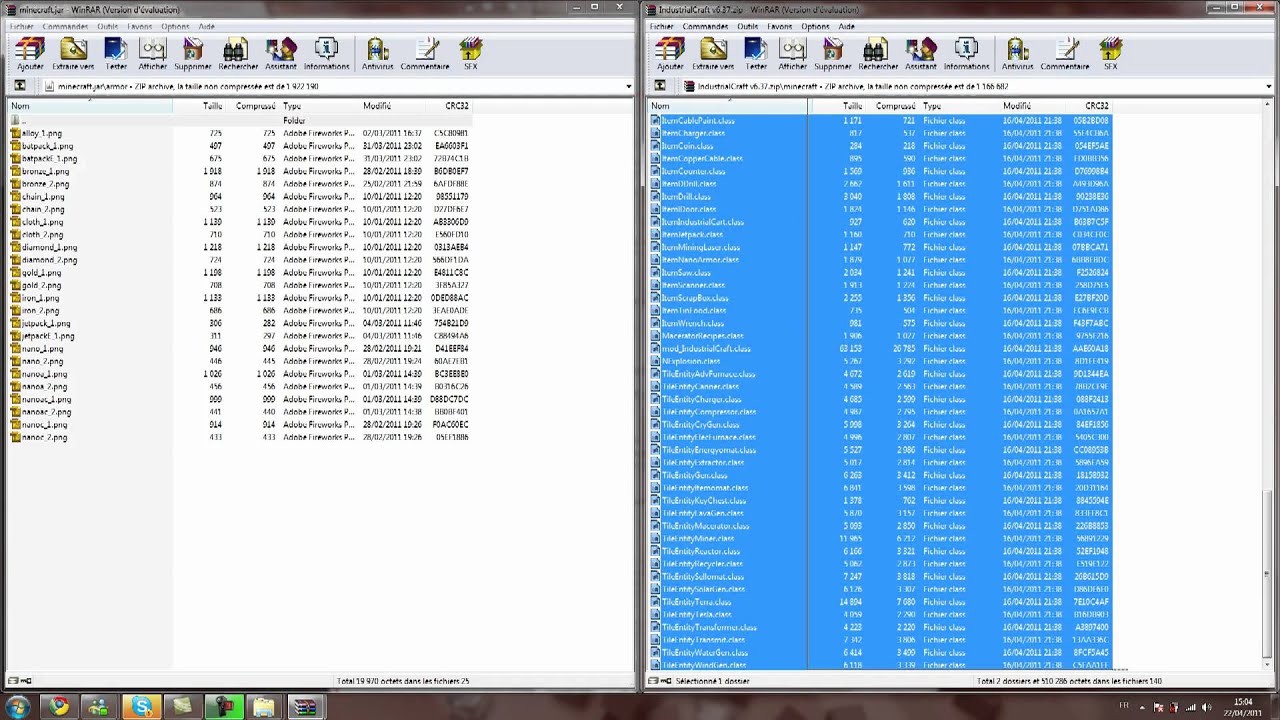Sort by Type column in IndustrialCraft window

(959, 106)
